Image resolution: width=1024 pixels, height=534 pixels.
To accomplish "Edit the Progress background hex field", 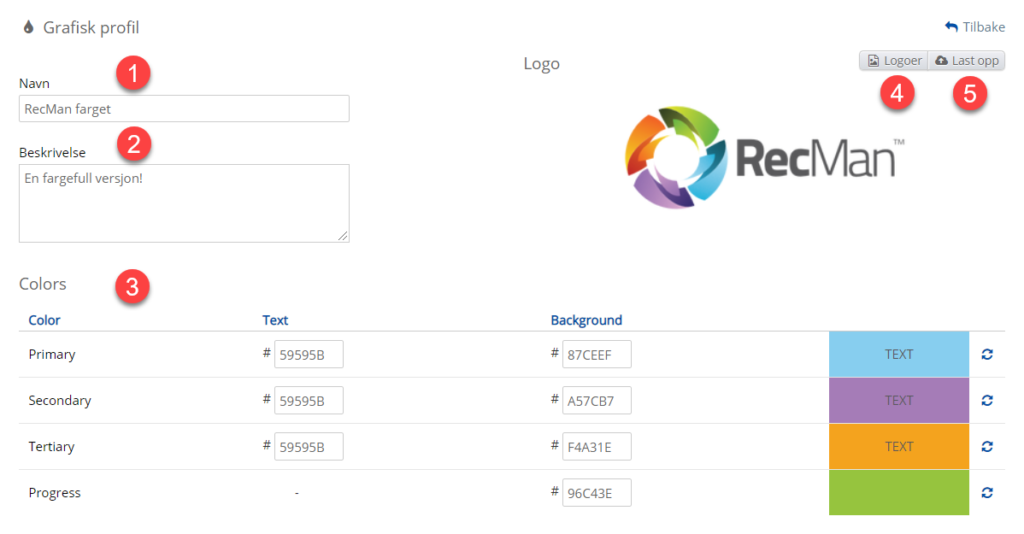I will pos(596,492).
